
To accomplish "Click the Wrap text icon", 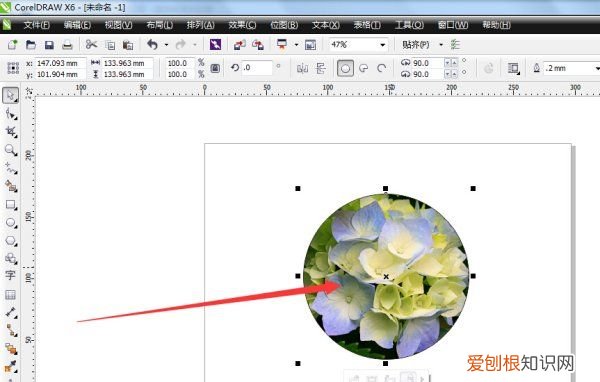I will click(513, 69).
